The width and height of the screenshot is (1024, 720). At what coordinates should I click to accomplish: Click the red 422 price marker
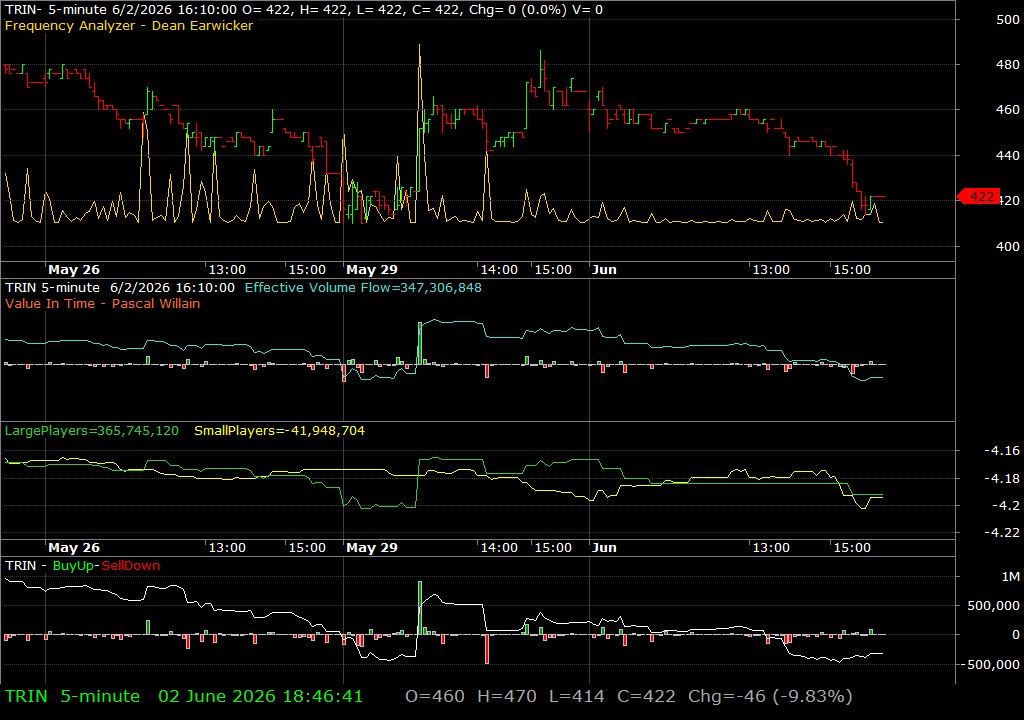click(978, 196)
